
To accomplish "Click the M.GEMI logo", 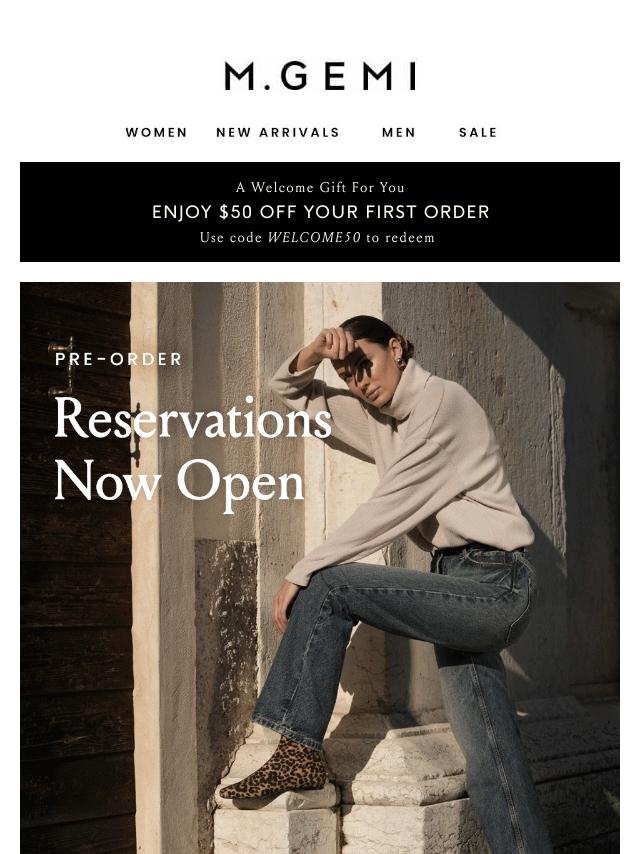I will pos(320,76).
